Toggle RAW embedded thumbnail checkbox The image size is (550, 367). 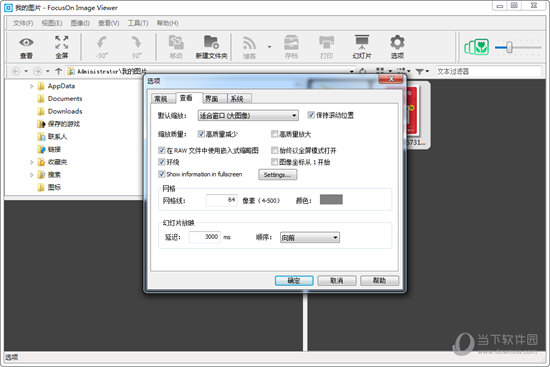pos(161,151)
